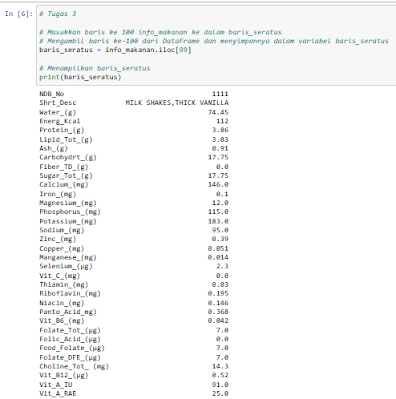396x399 pixels.
Task: Select the Energ_Kcal value 112
Action: (x=222, y=121)
